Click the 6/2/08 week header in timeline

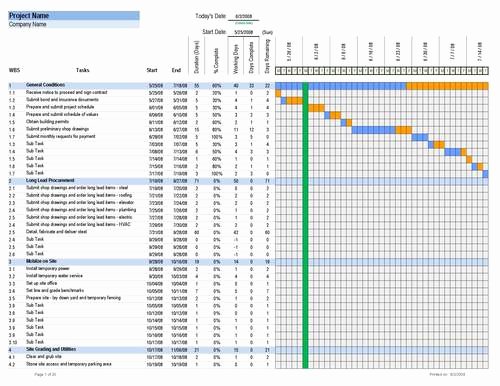pyautogui.click(x=316, y=52)
